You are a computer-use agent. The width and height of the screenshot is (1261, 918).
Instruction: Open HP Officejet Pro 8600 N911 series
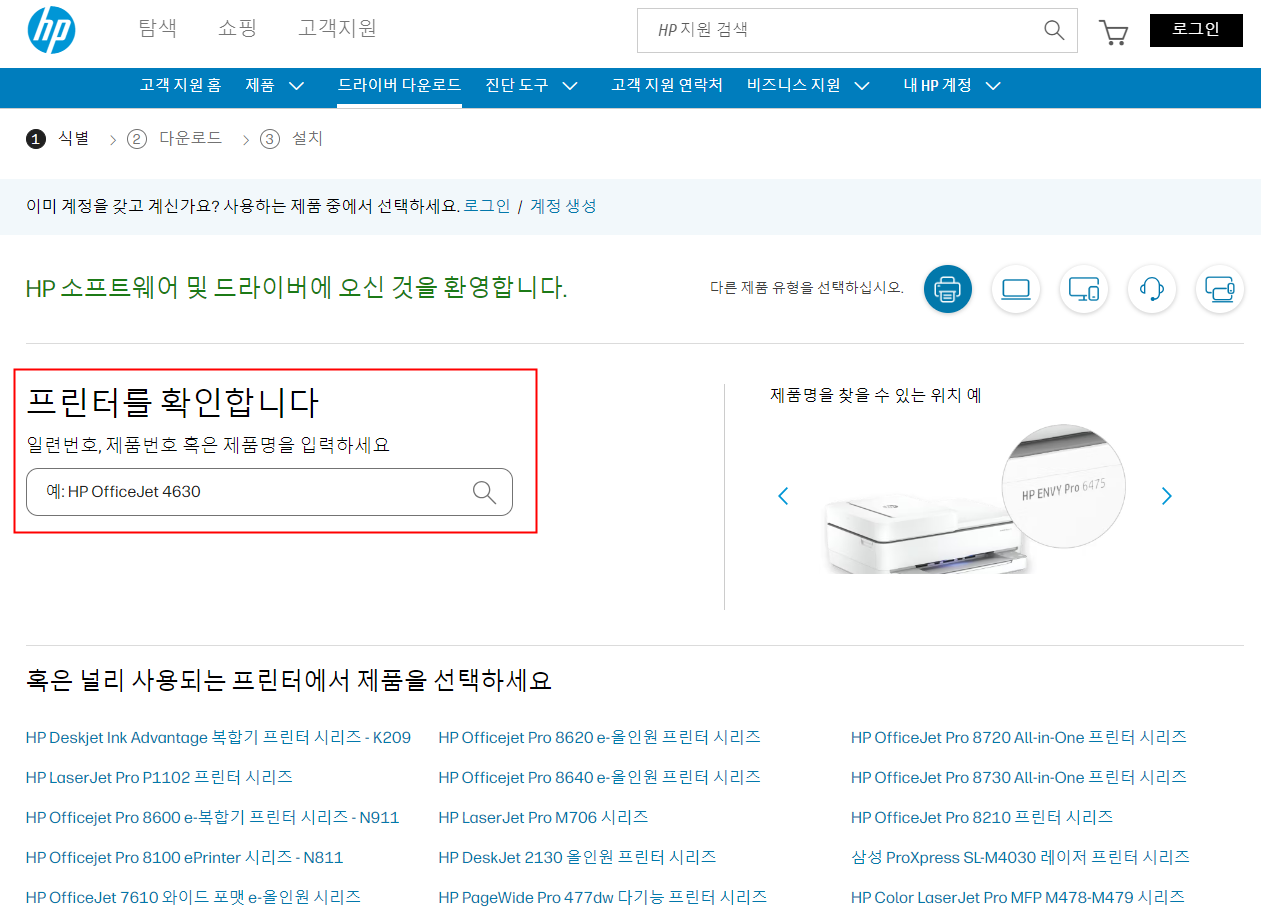pos(212,818)
